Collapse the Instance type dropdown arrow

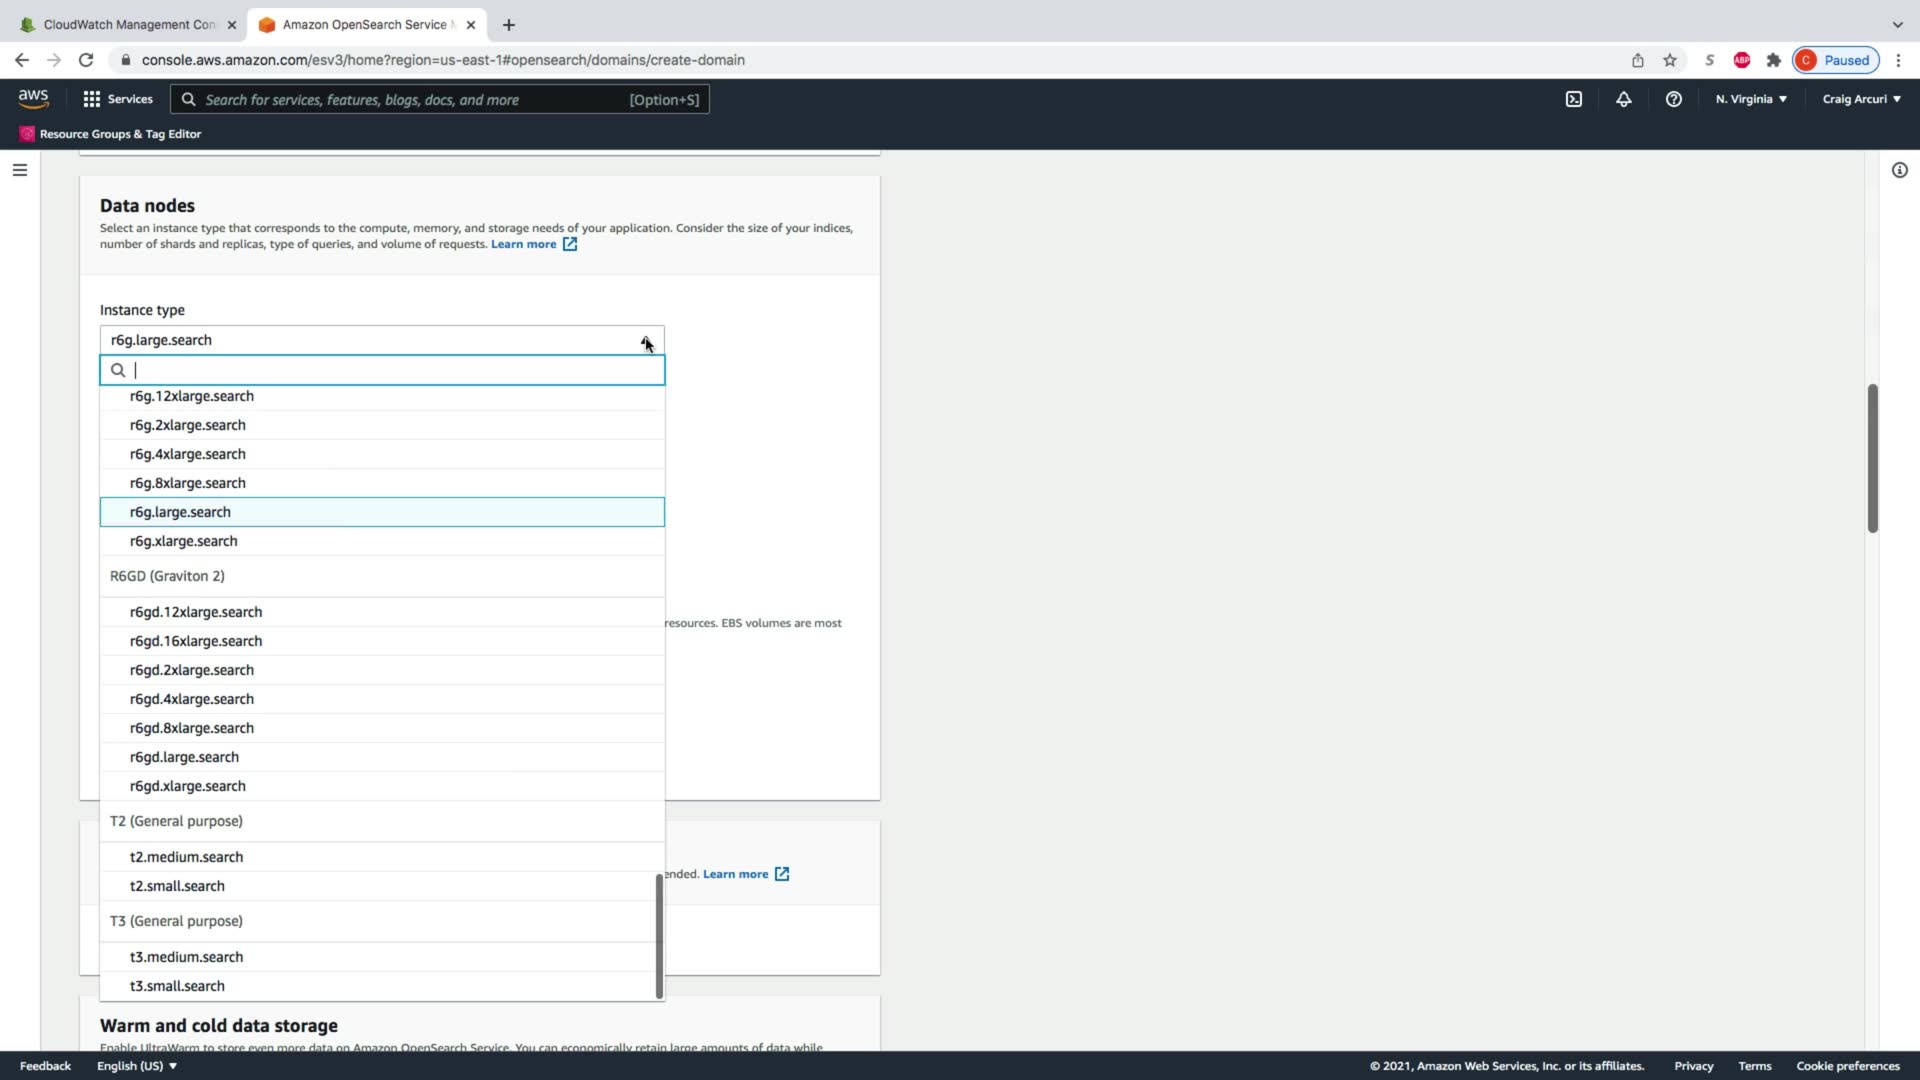[645, 340]
